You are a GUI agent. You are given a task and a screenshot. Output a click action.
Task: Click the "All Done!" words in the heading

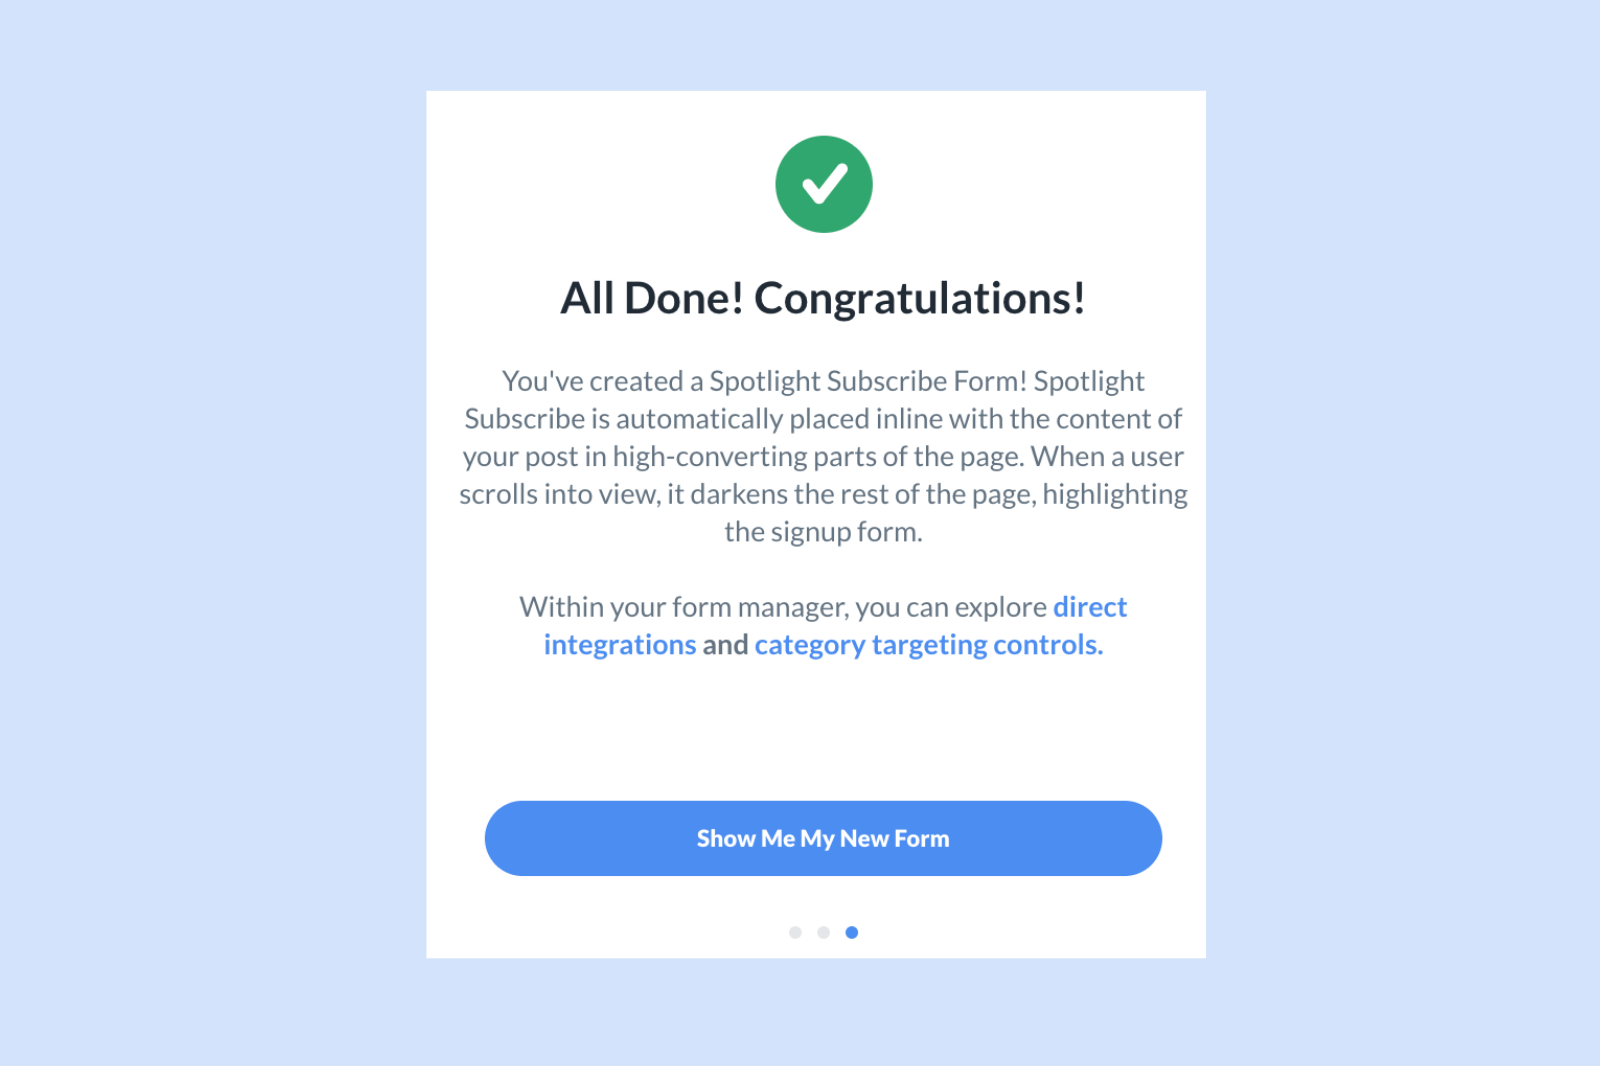pos(652,298)
